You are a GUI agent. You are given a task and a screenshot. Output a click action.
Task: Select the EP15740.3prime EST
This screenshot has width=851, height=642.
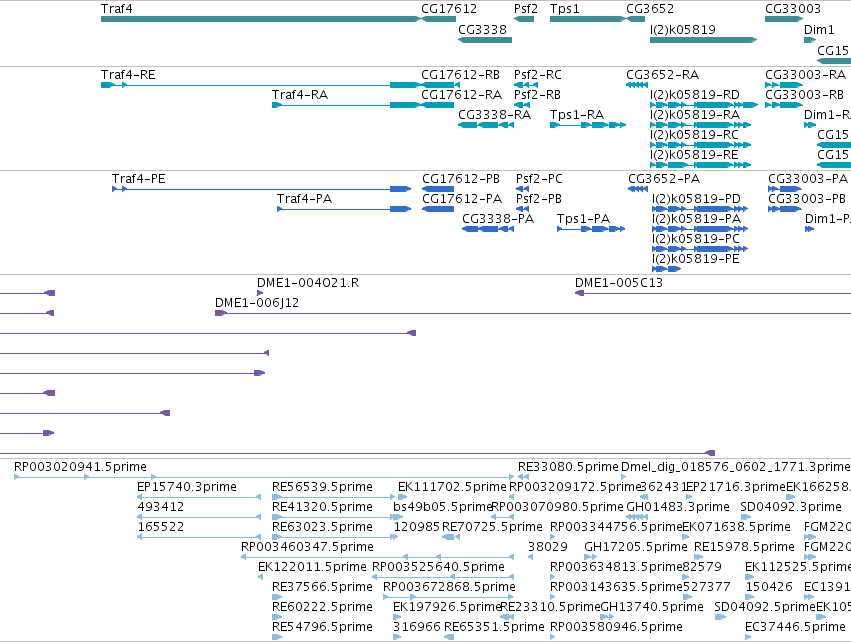(x=199, y=497)
